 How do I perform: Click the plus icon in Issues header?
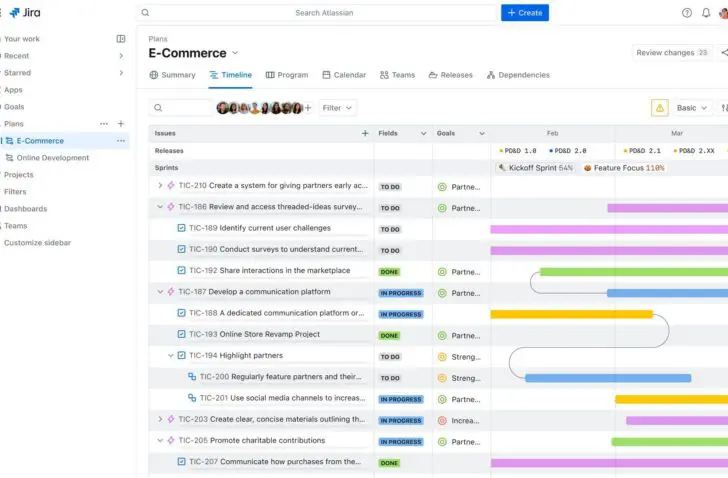coord(365,133)
